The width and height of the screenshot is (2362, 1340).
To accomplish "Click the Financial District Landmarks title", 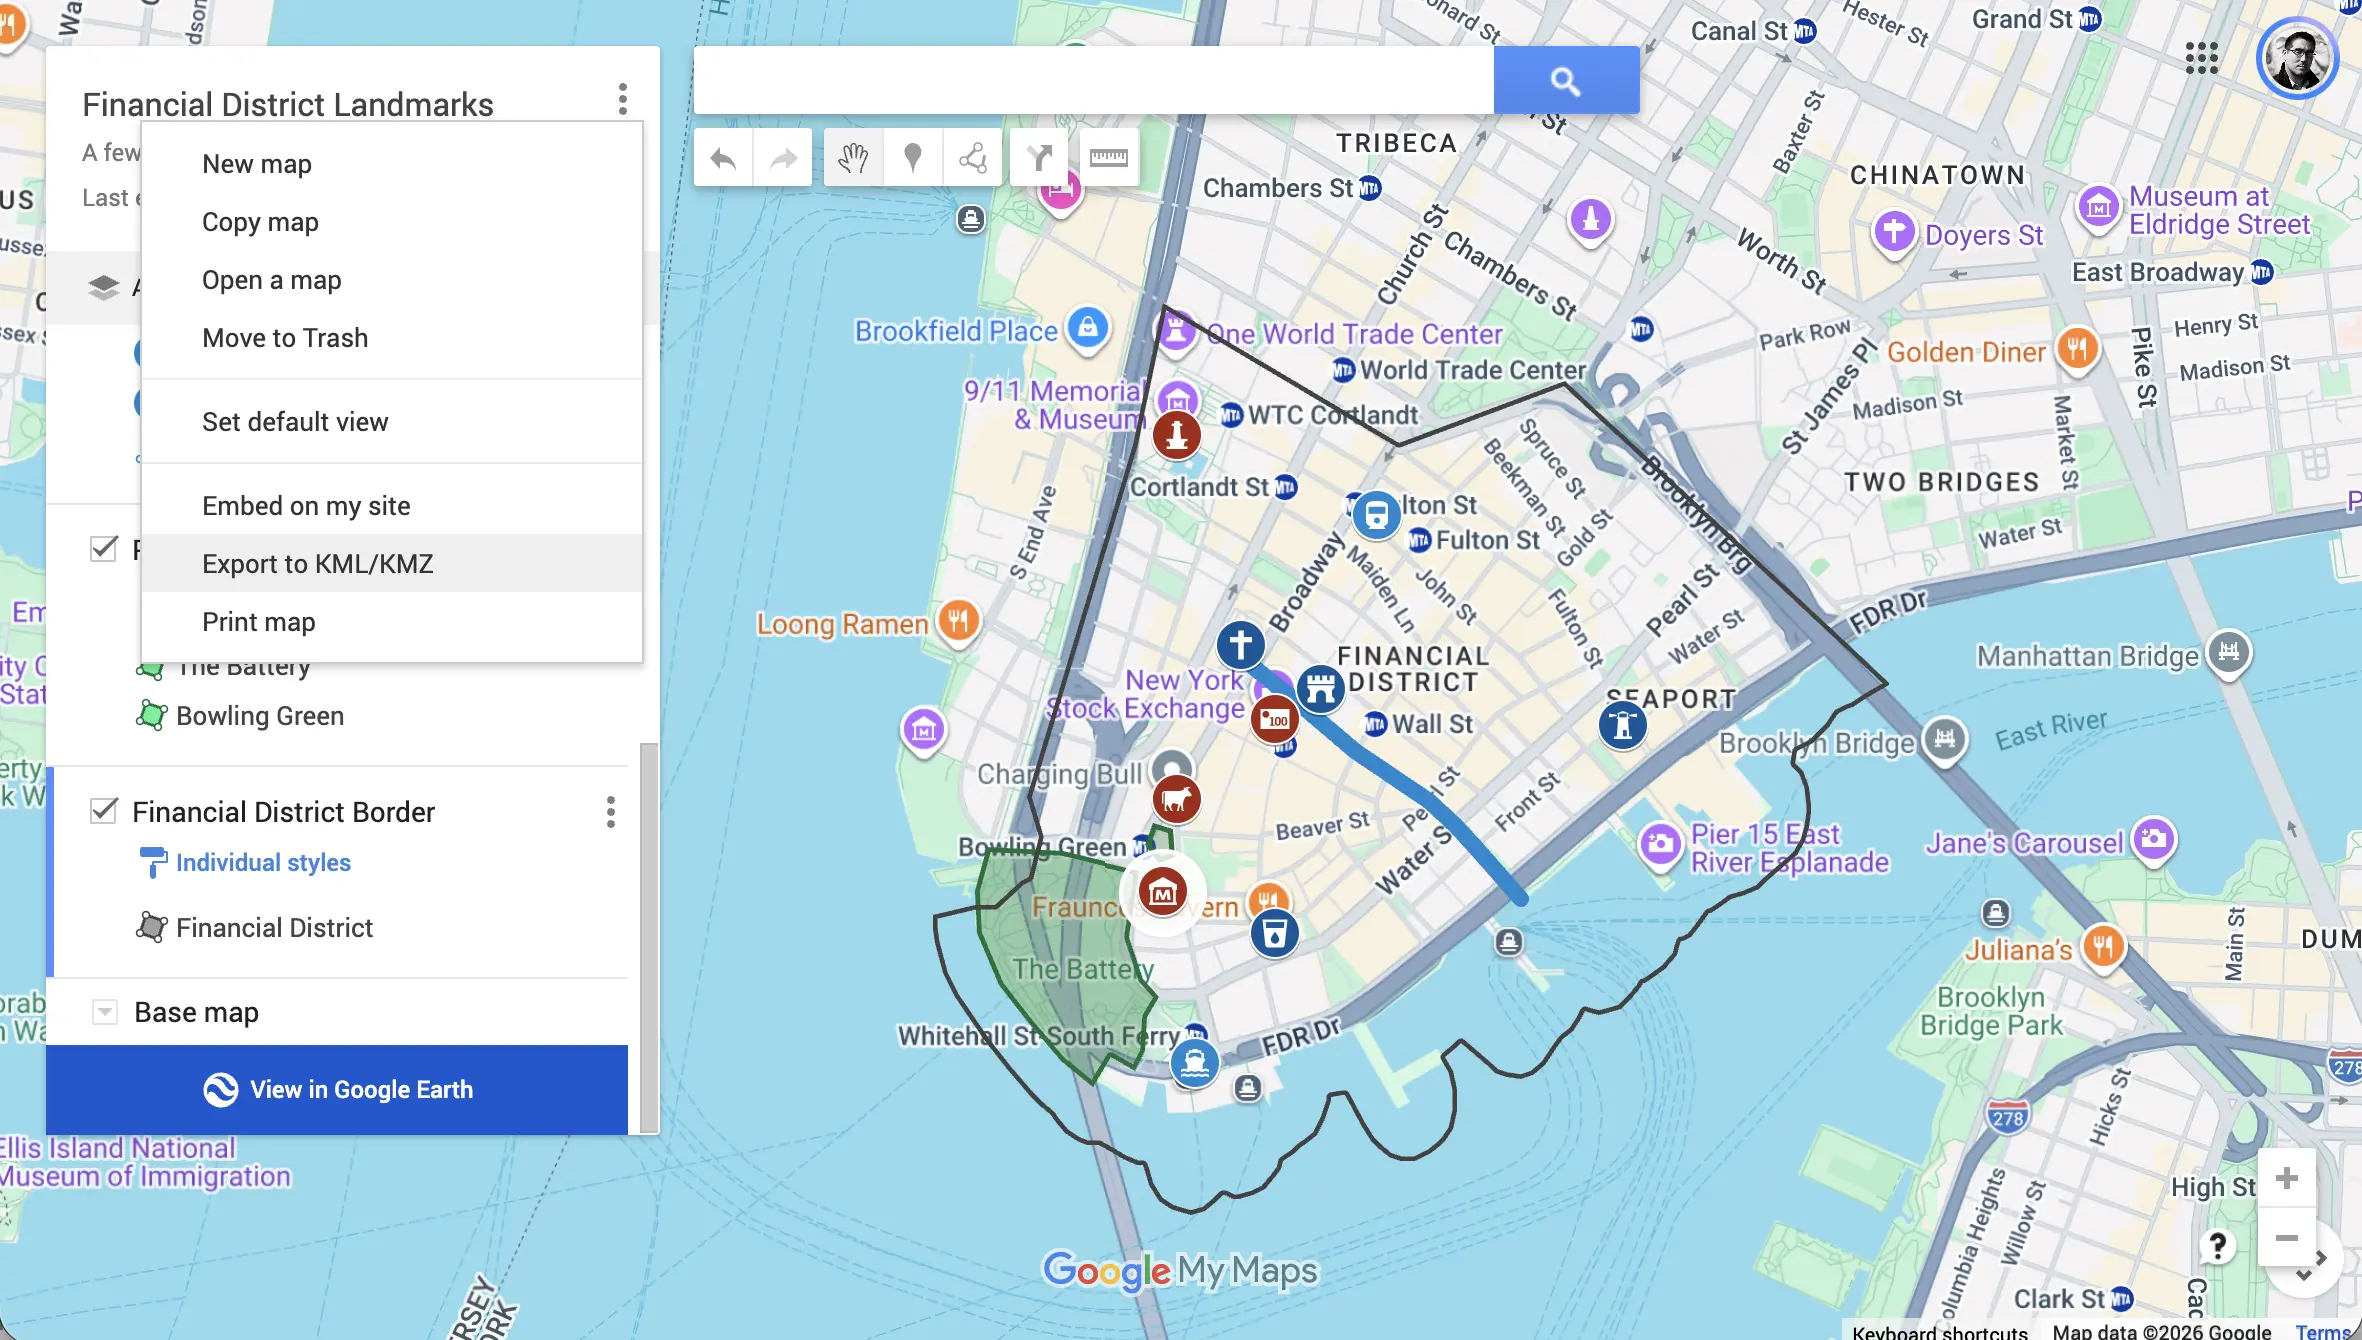I will click(288, 104).
